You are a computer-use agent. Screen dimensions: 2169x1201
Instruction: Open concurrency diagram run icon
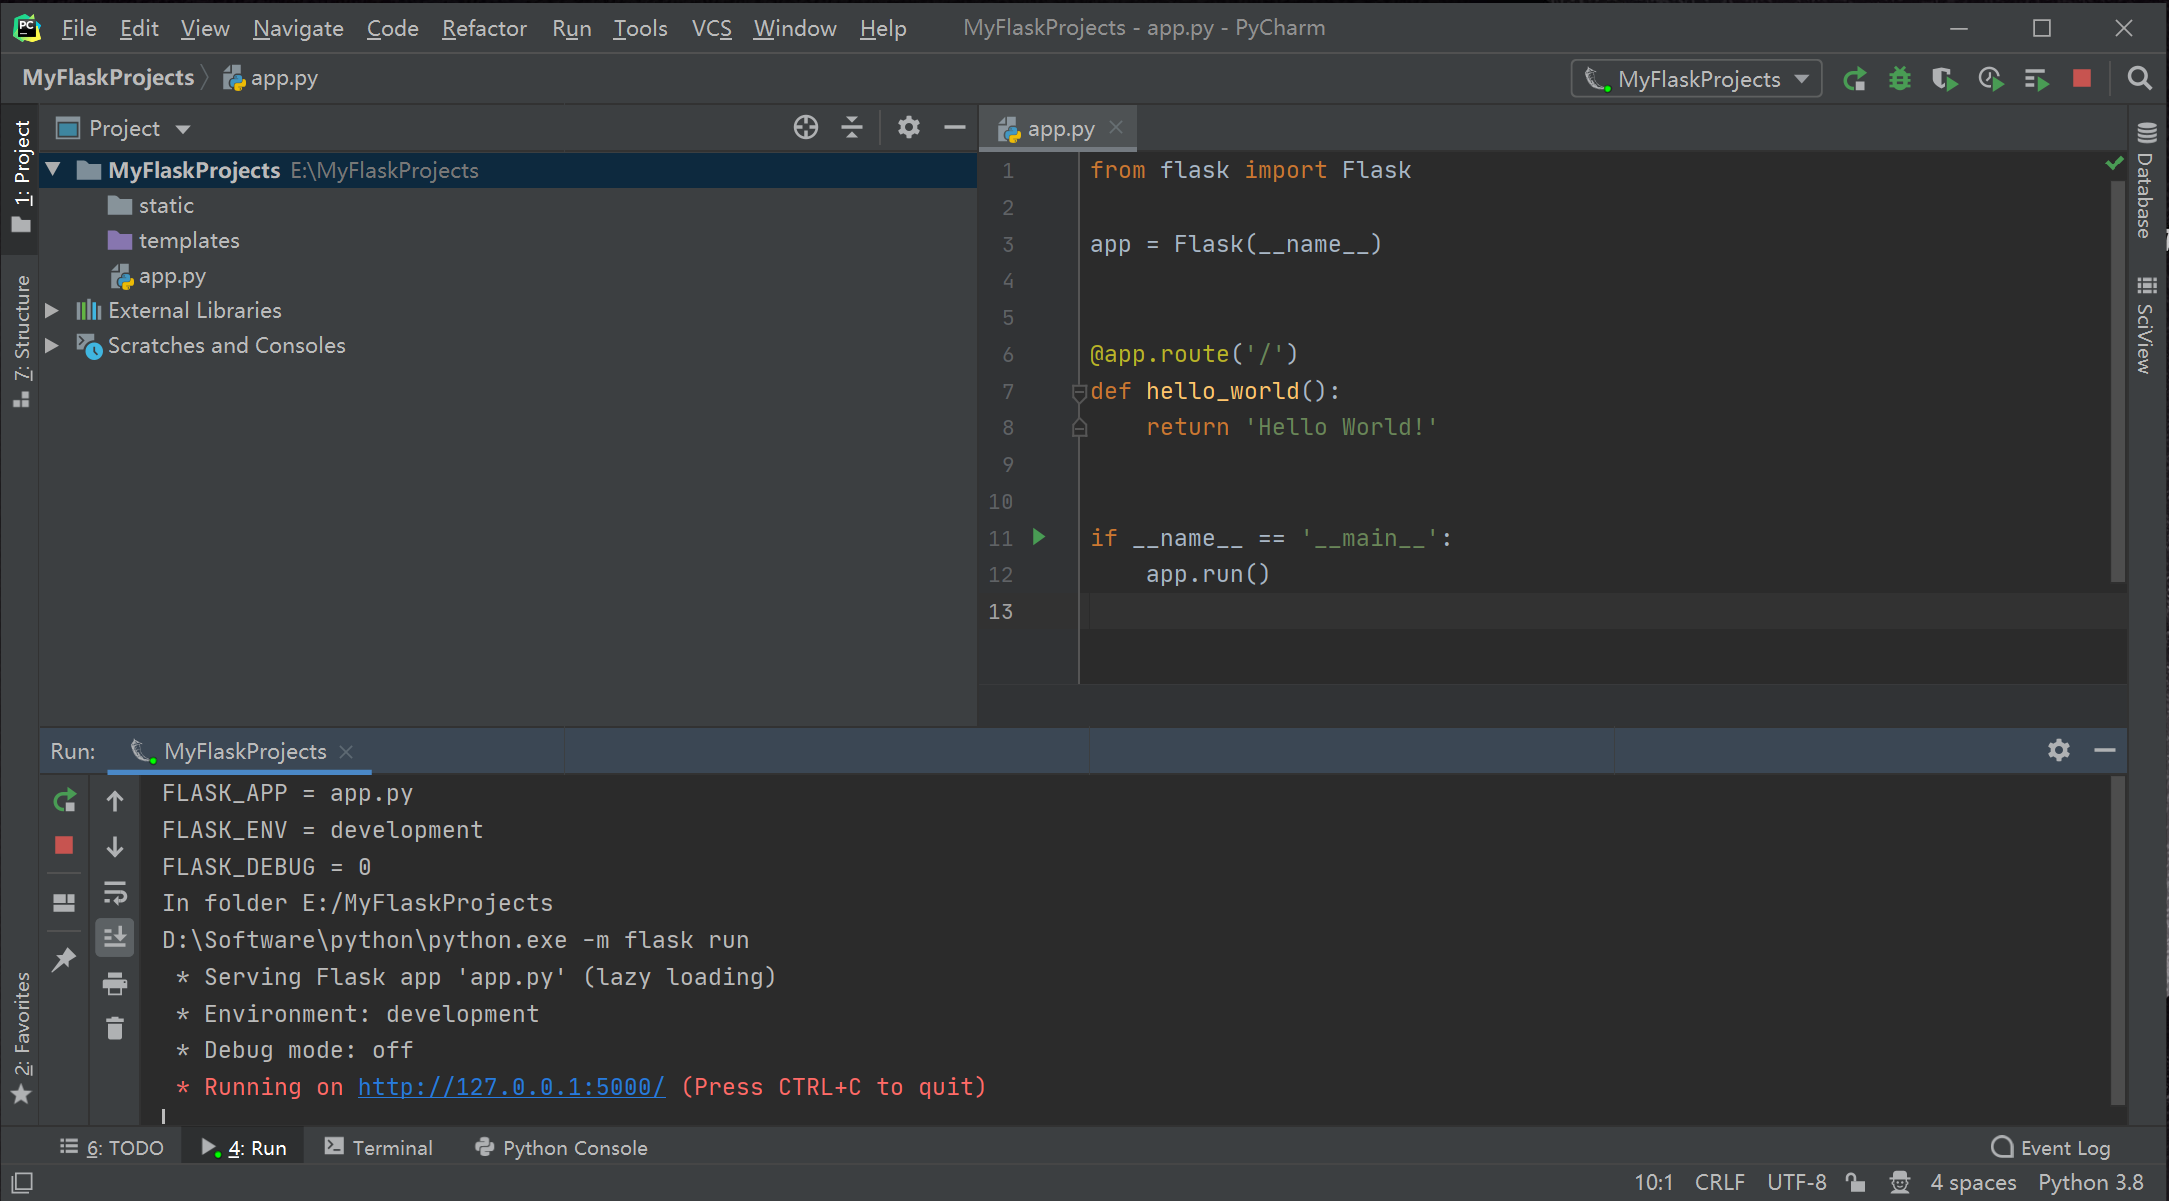point(2036,79)
